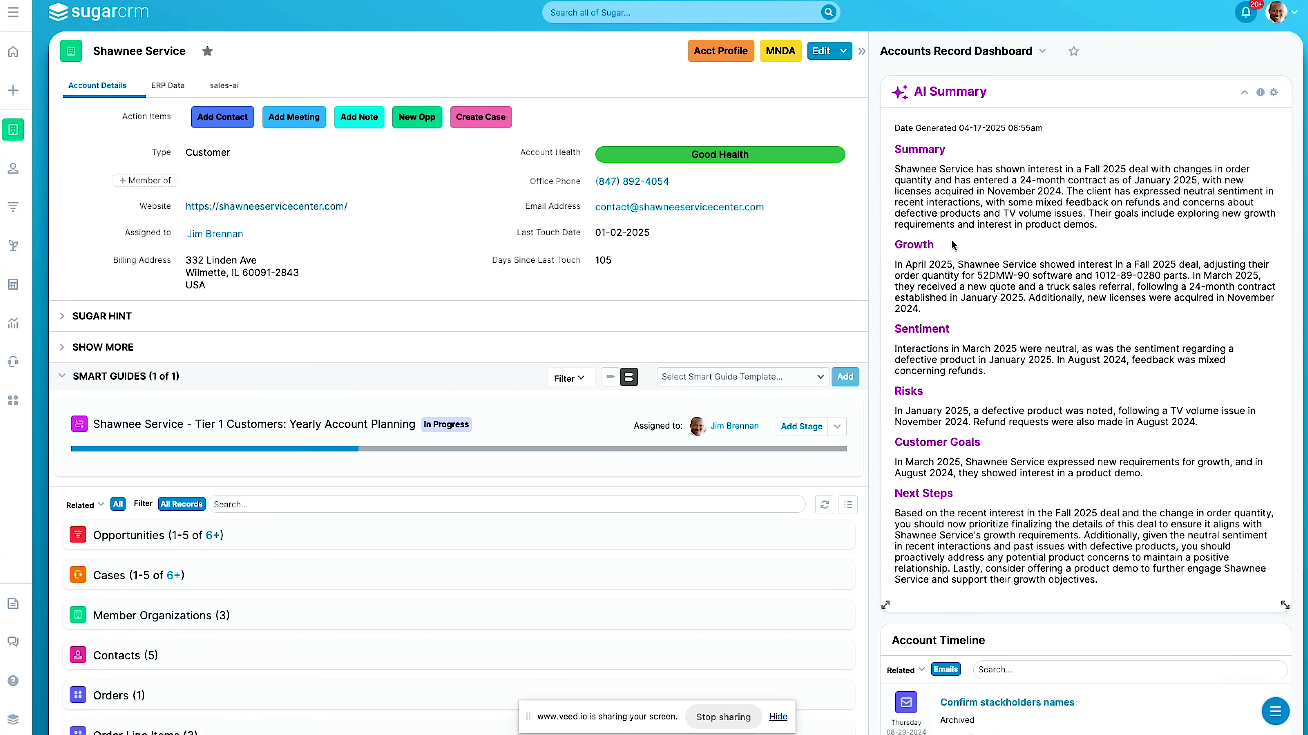Image resolution: width=1308 pixels, height=735 pixels.
Task: Switch Smart Guides to expanded dark view
Action: [x=629, y=377]
